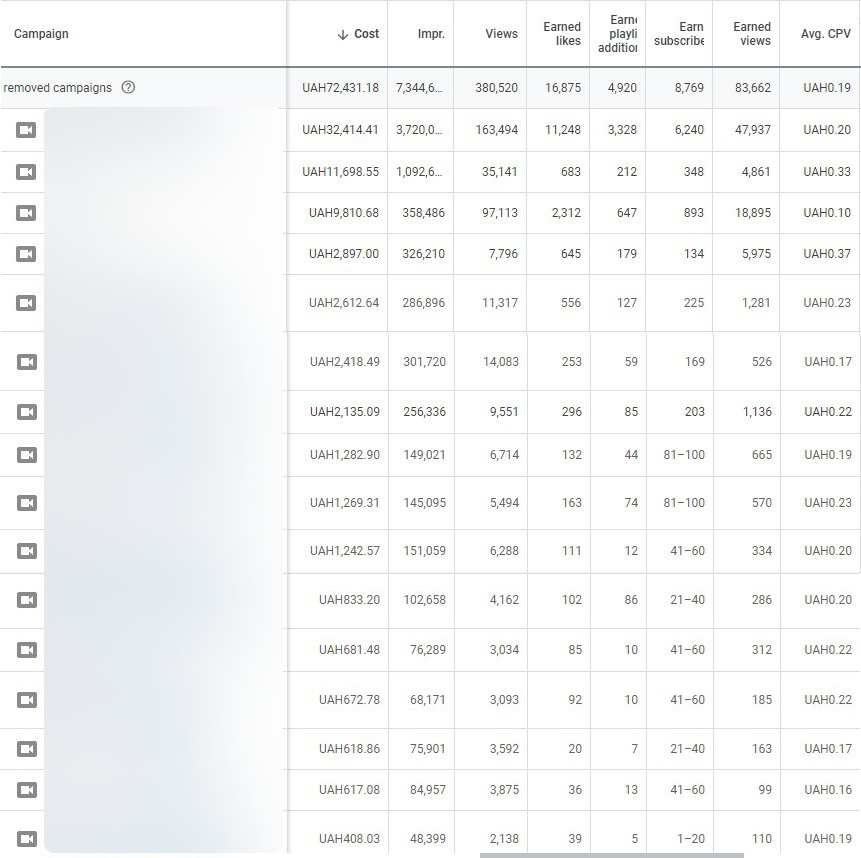Select the earned subscribers cell 1–20
The image size is (861, 858).
click(691, 839)
